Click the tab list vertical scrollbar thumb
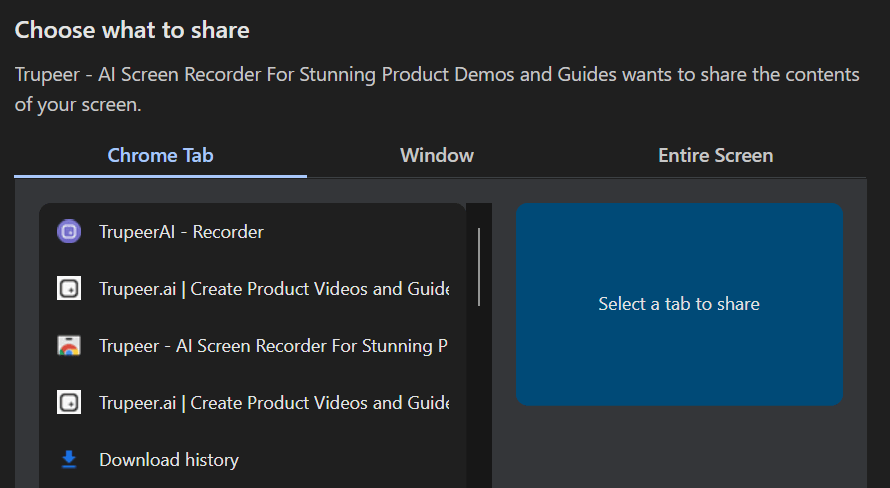The image size is (890, 488). (479, 267)
